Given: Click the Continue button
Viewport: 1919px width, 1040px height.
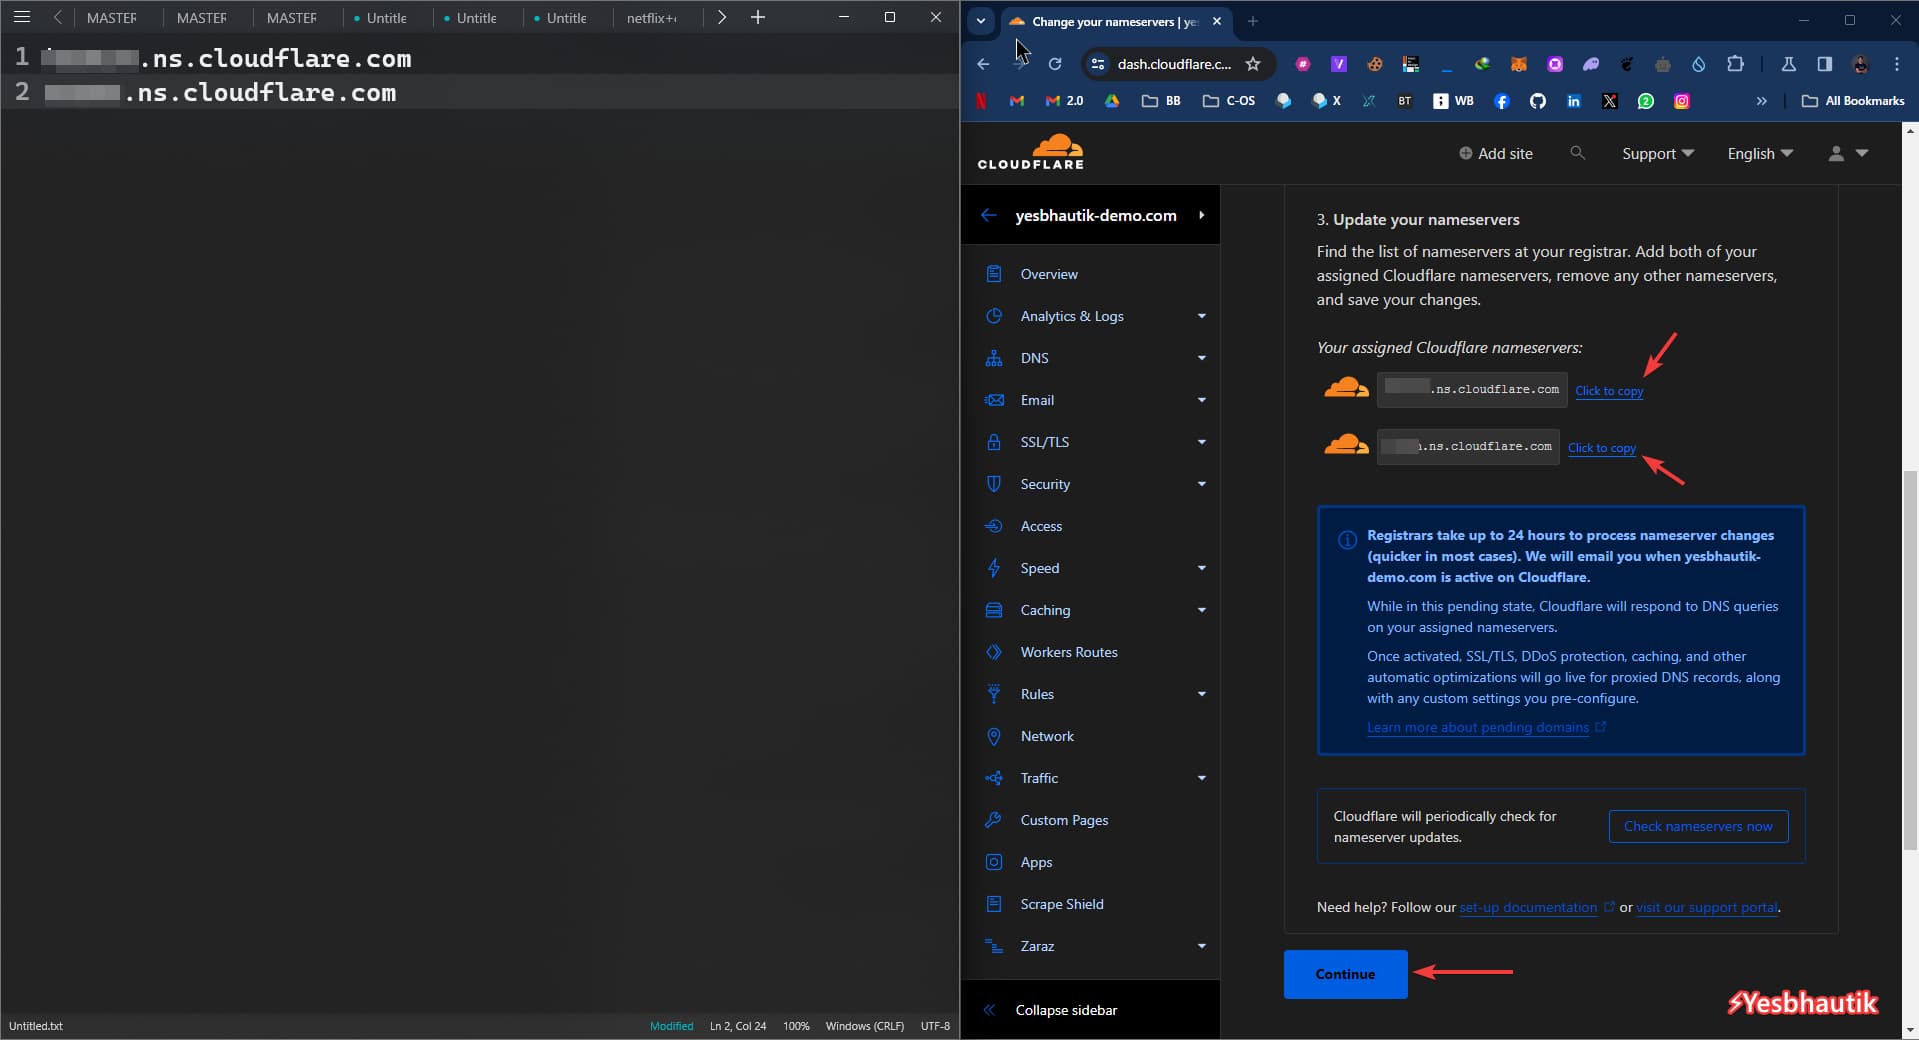Looking at the screenshot, I should tap(1345, 974).
